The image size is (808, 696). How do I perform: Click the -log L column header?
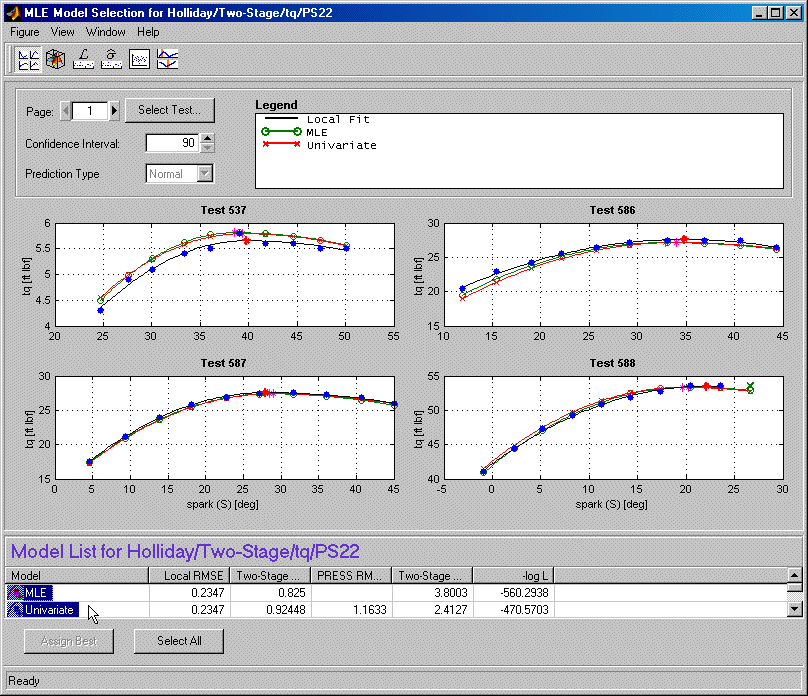(x=513, y=576)
